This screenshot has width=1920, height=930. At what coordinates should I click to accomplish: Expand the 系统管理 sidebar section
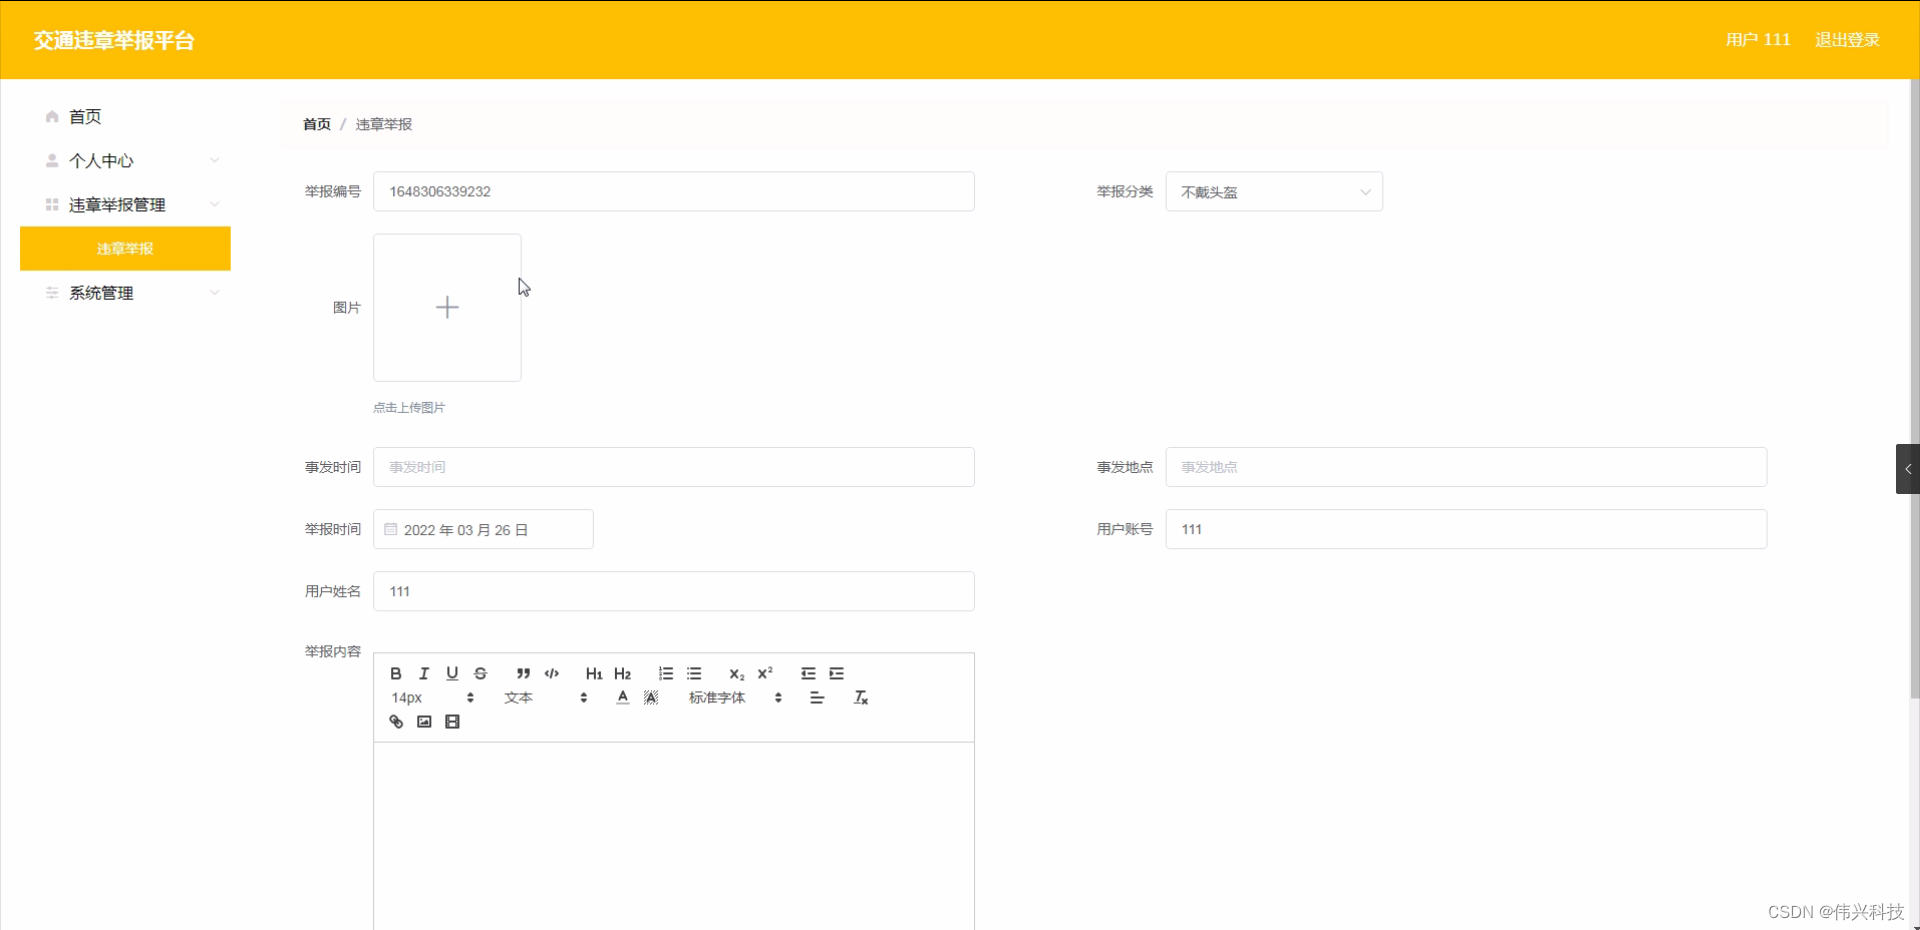101,292
